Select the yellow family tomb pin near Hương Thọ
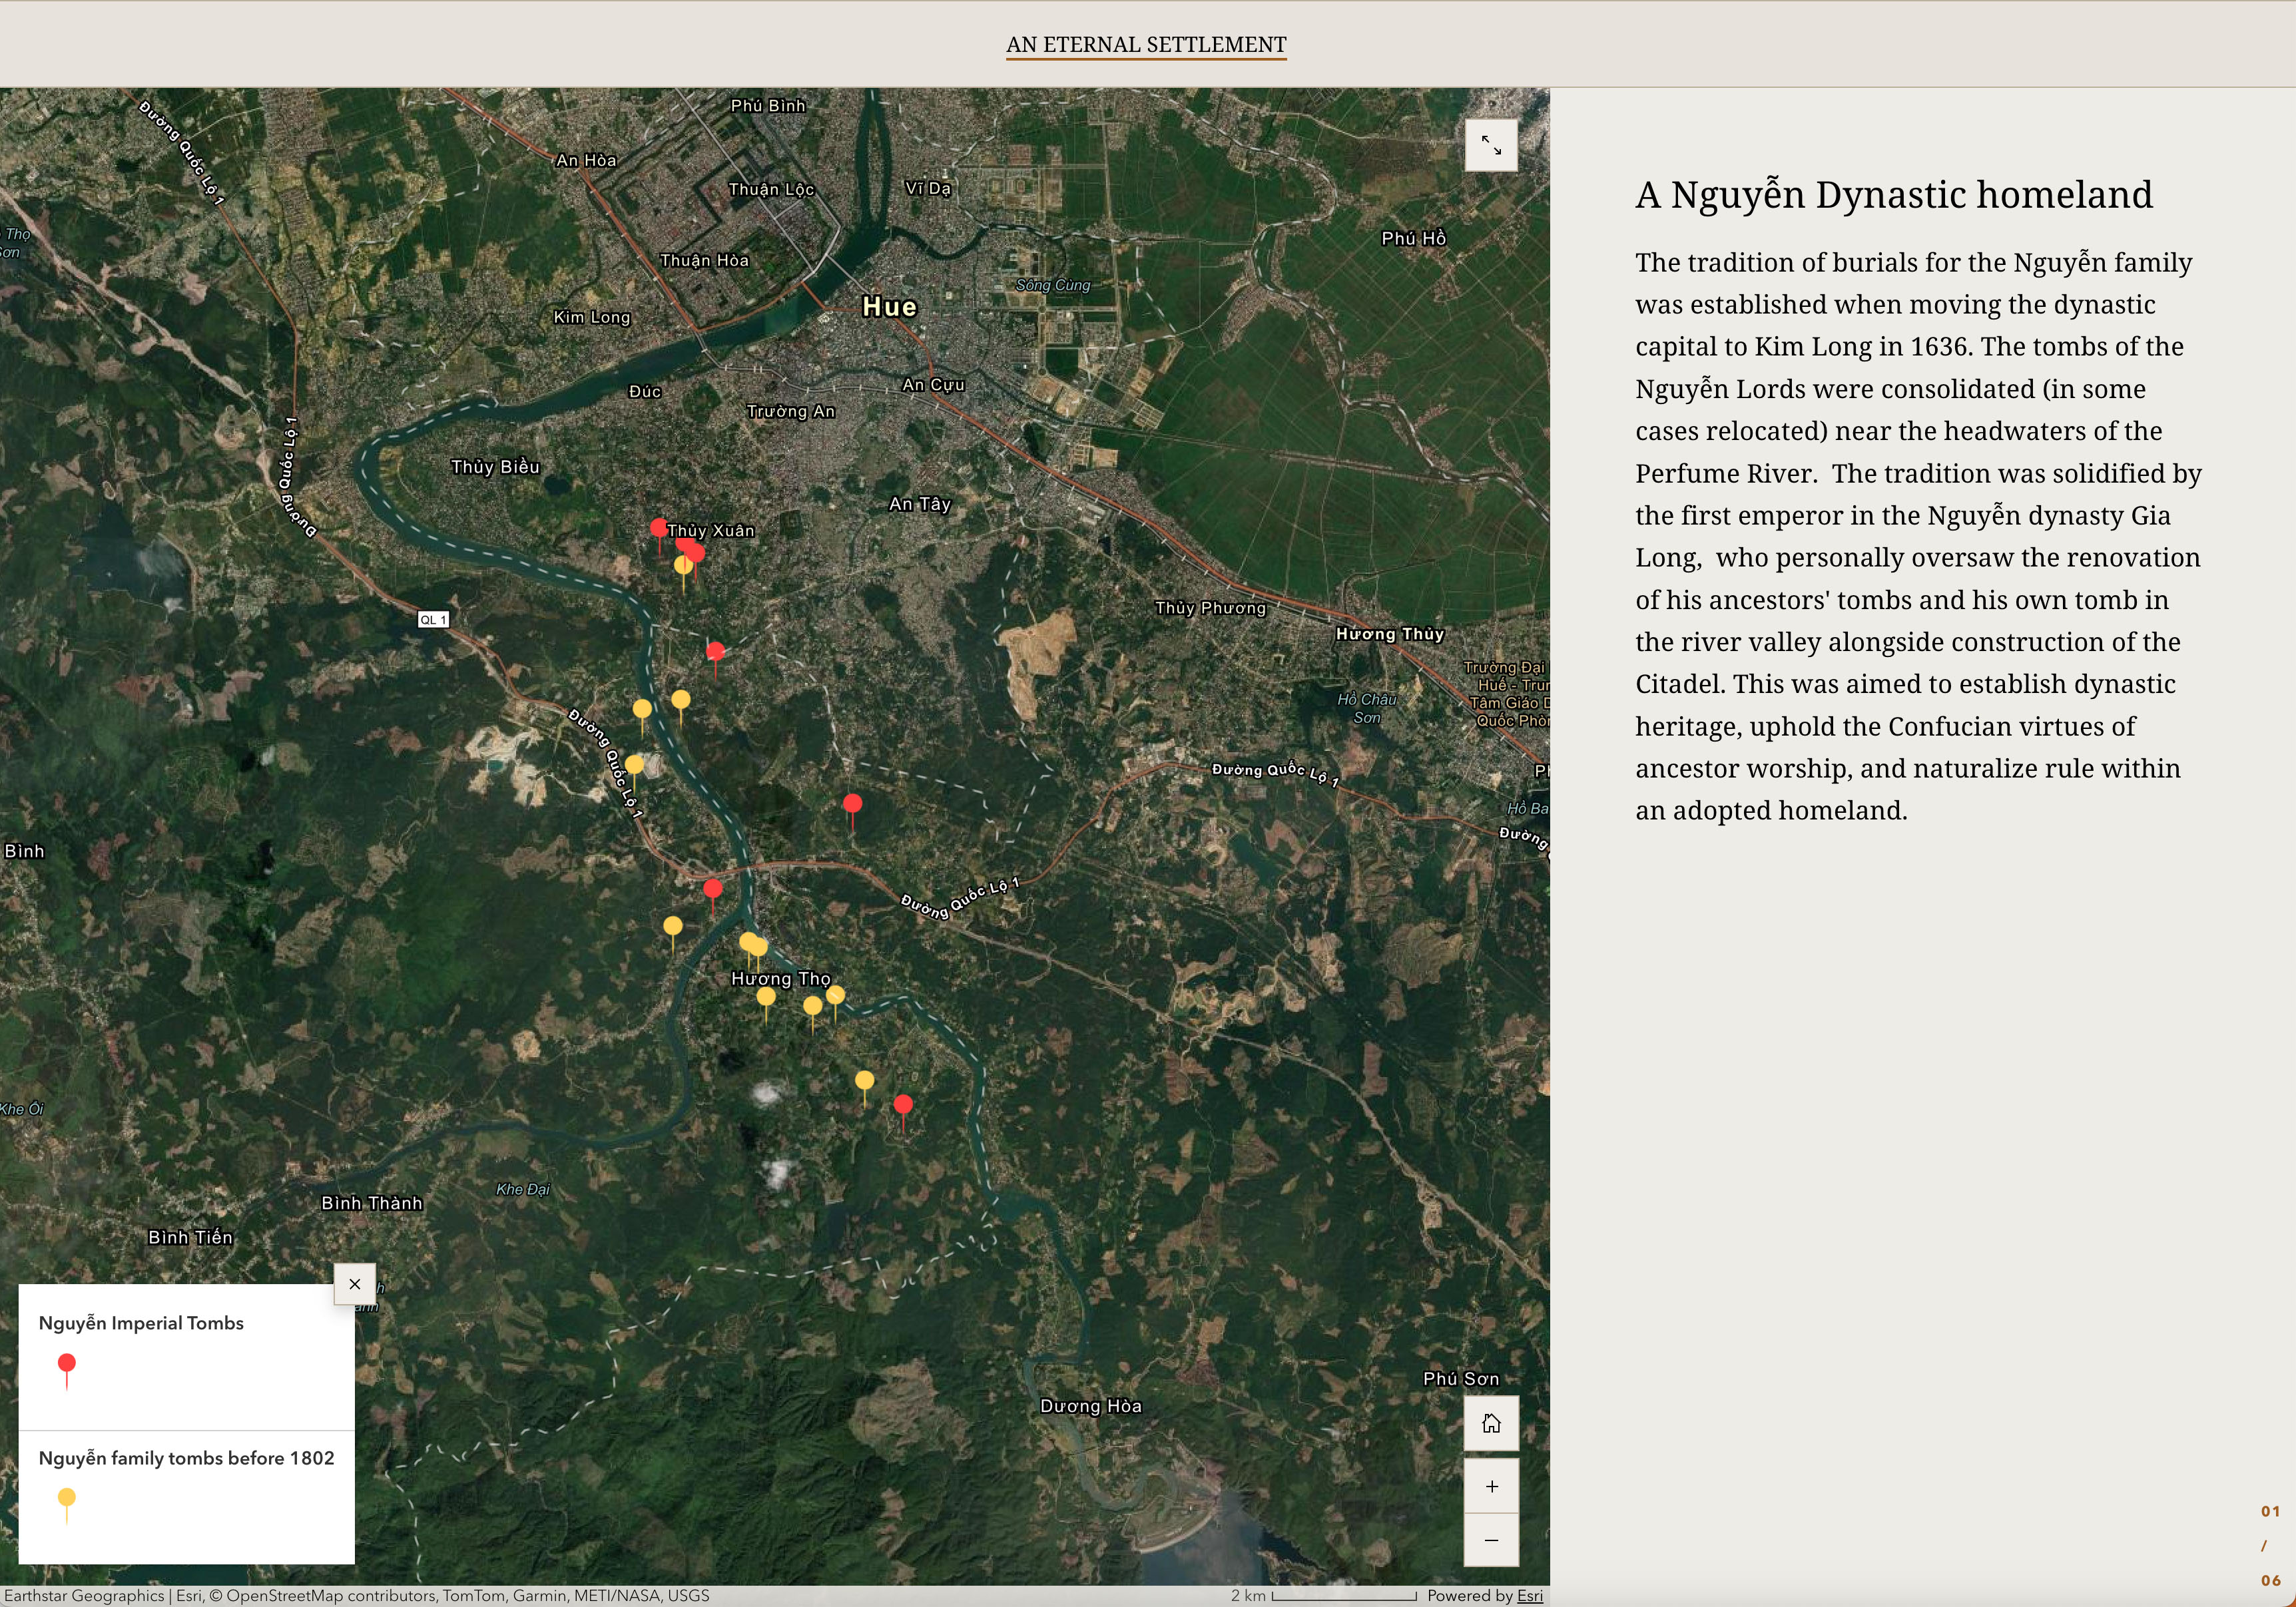The image size is (2296, 1607). (x=765, y=996)
